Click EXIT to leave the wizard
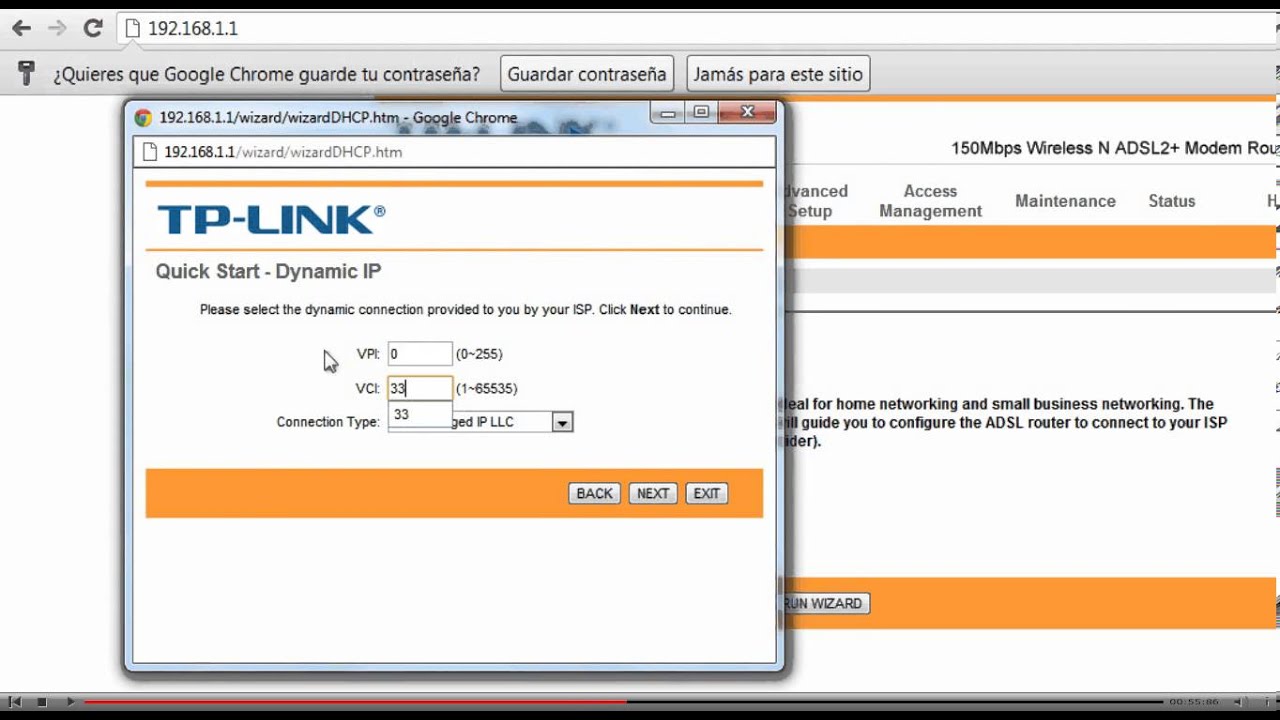 (707, 493)
